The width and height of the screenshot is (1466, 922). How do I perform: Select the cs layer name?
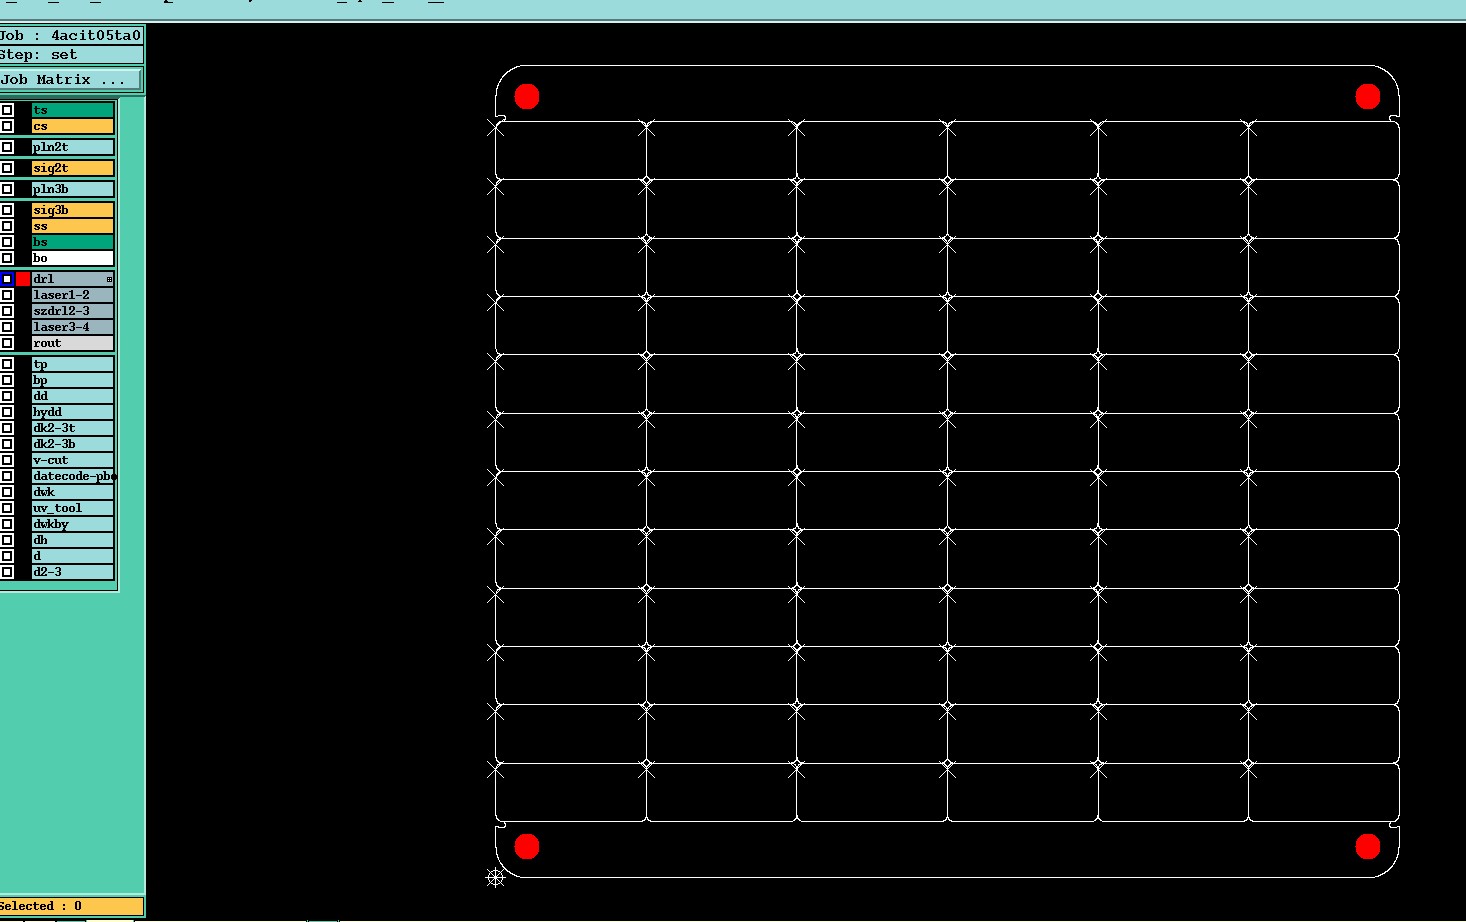(72, 126)
